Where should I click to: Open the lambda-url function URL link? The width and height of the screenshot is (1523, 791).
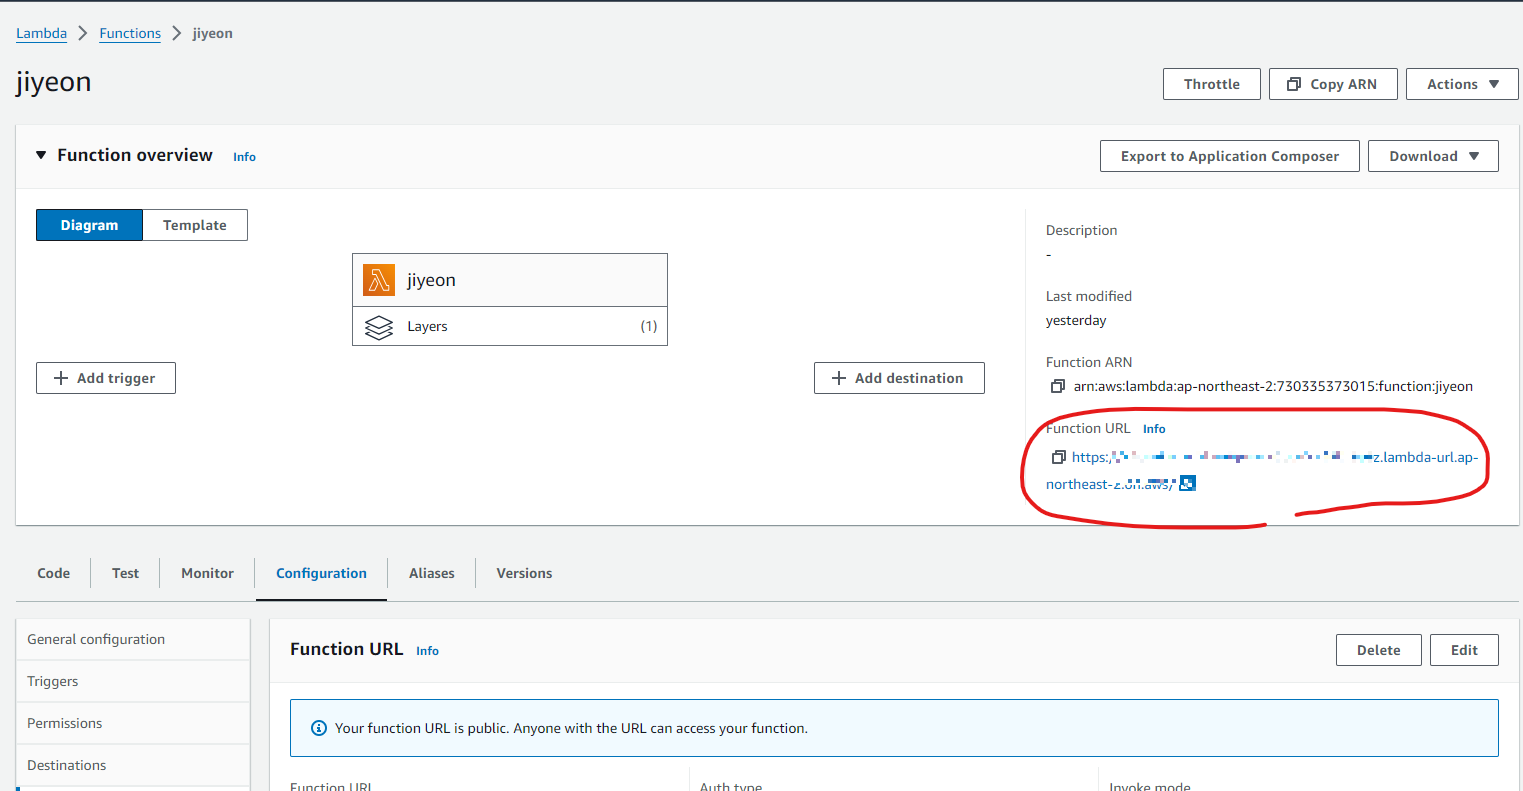click(1262, 470)
